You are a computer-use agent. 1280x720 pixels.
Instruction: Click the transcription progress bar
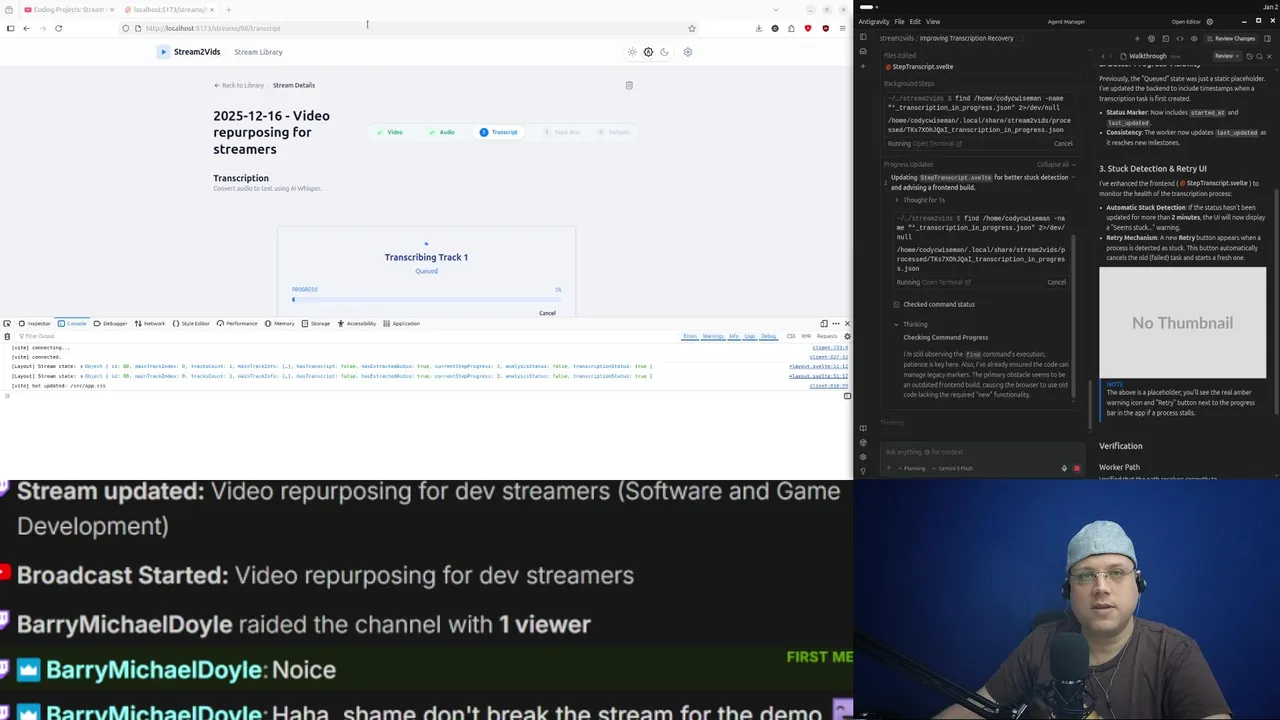point(427,299)
